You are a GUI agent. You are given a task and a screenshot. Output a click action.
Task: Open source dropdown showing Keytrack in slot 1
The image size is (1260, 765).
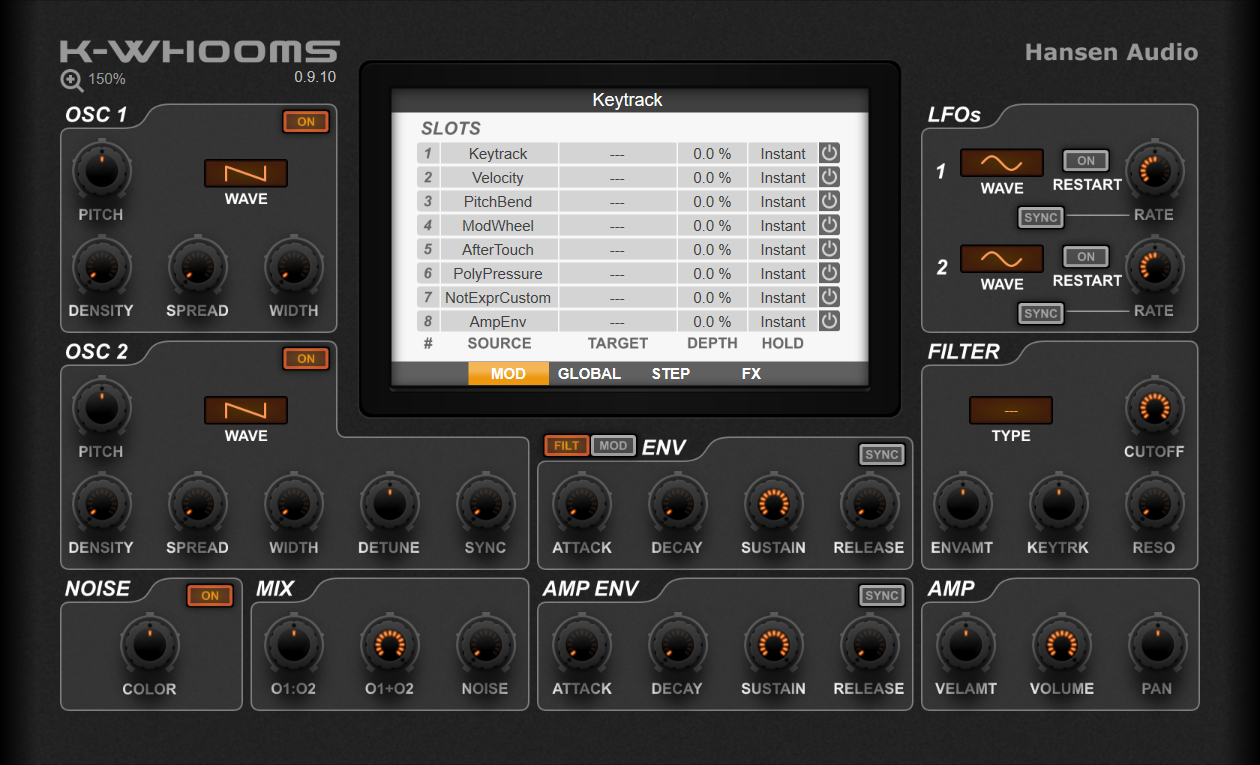pos(498,153)
